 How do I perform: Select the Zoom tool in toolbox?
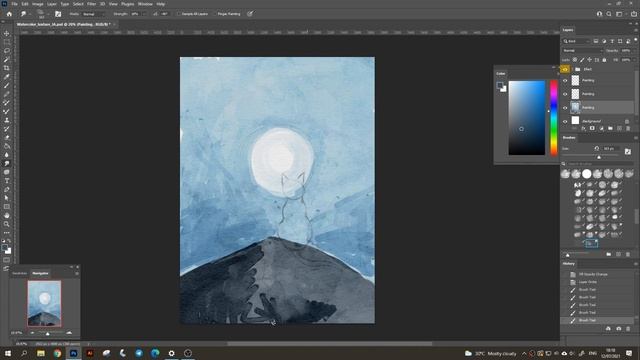[7, 224]
